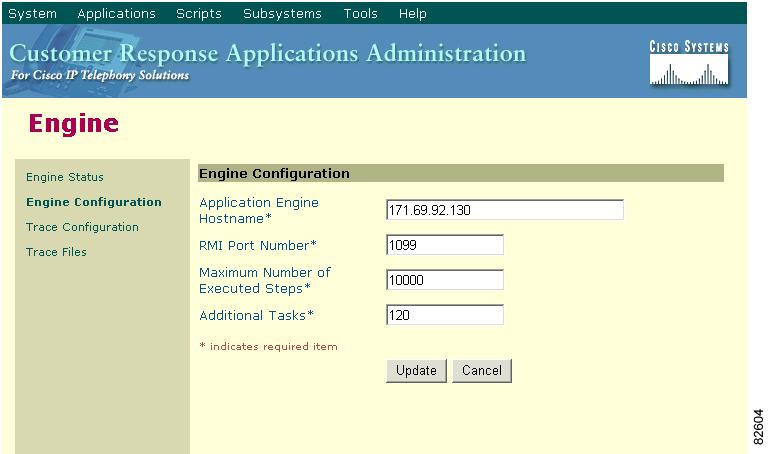Image resolution: width=768 pixels, height=454 pixels.
Task: Open the Tools menu
Action: click(360, 14)
